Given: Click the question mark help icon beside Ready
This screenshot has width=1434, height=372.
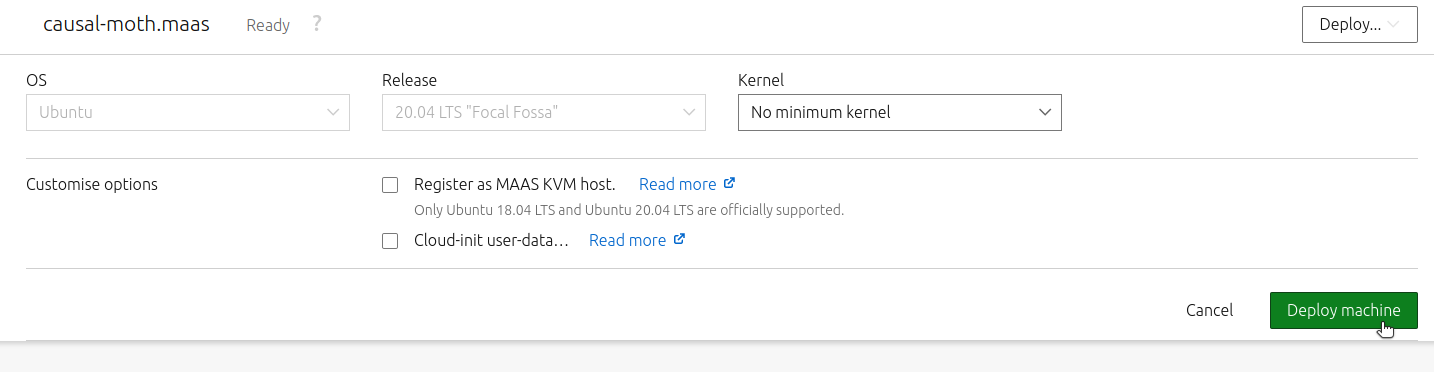Looking at the screenshot, I should pos(317,24).
